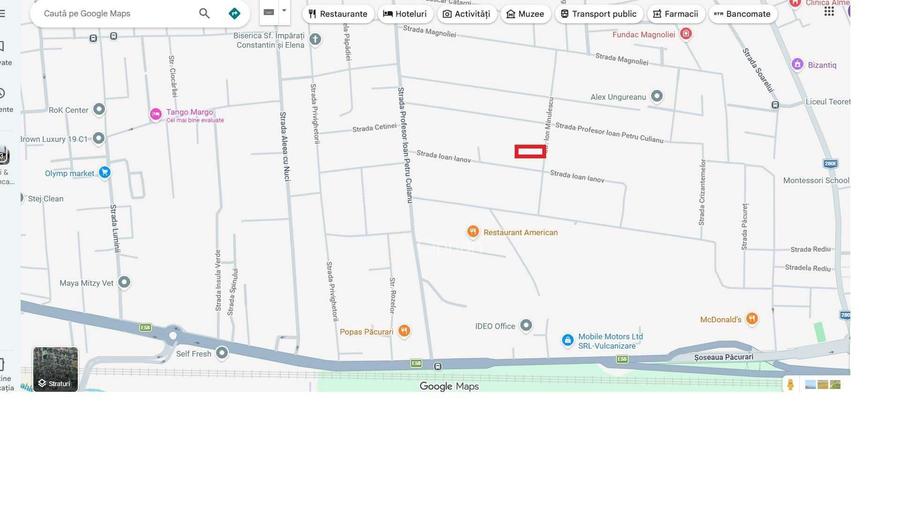Open directions with the blue arrow icon
The image size is (900, 506).
point(234,14)
